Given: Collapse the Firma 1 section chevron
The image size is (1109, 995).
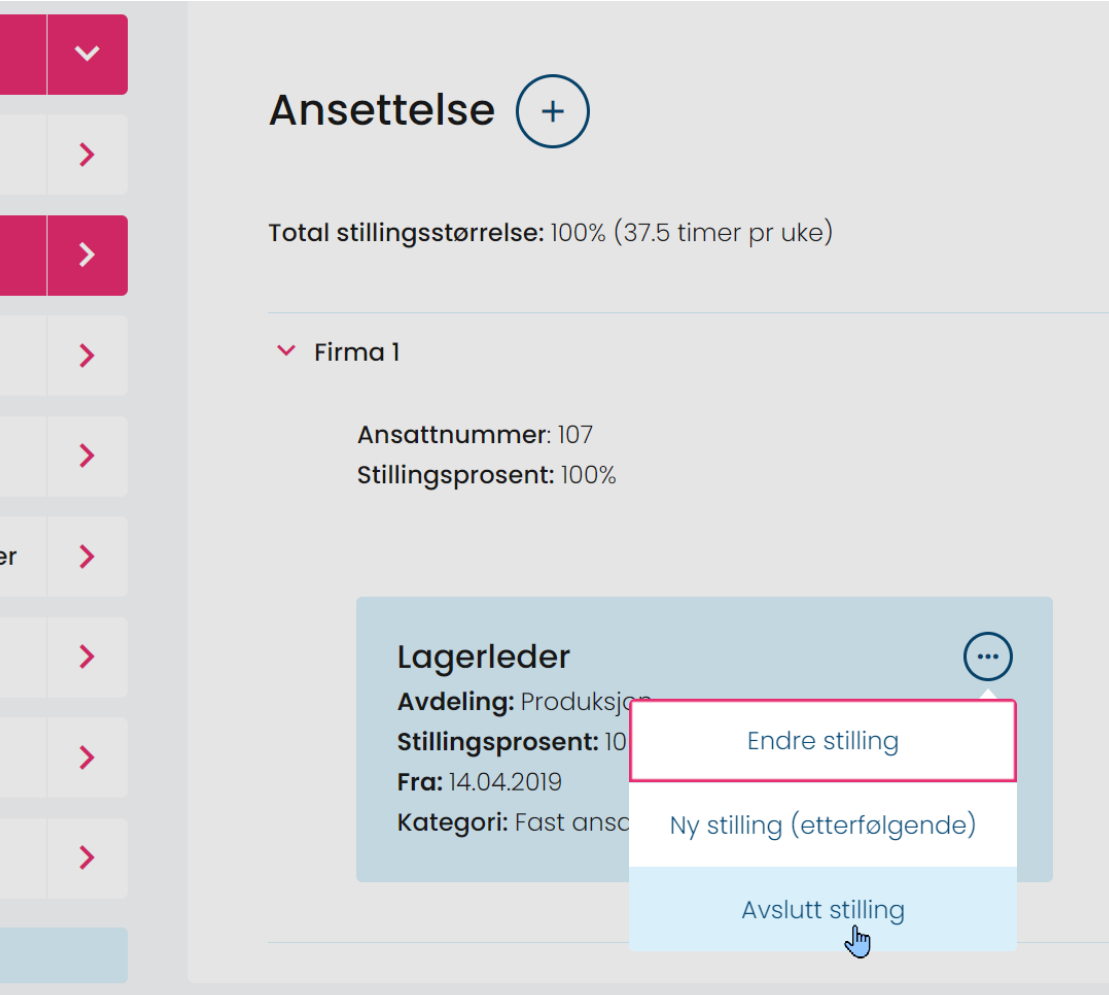Looking at the screenshot, I should pos(286,351).
